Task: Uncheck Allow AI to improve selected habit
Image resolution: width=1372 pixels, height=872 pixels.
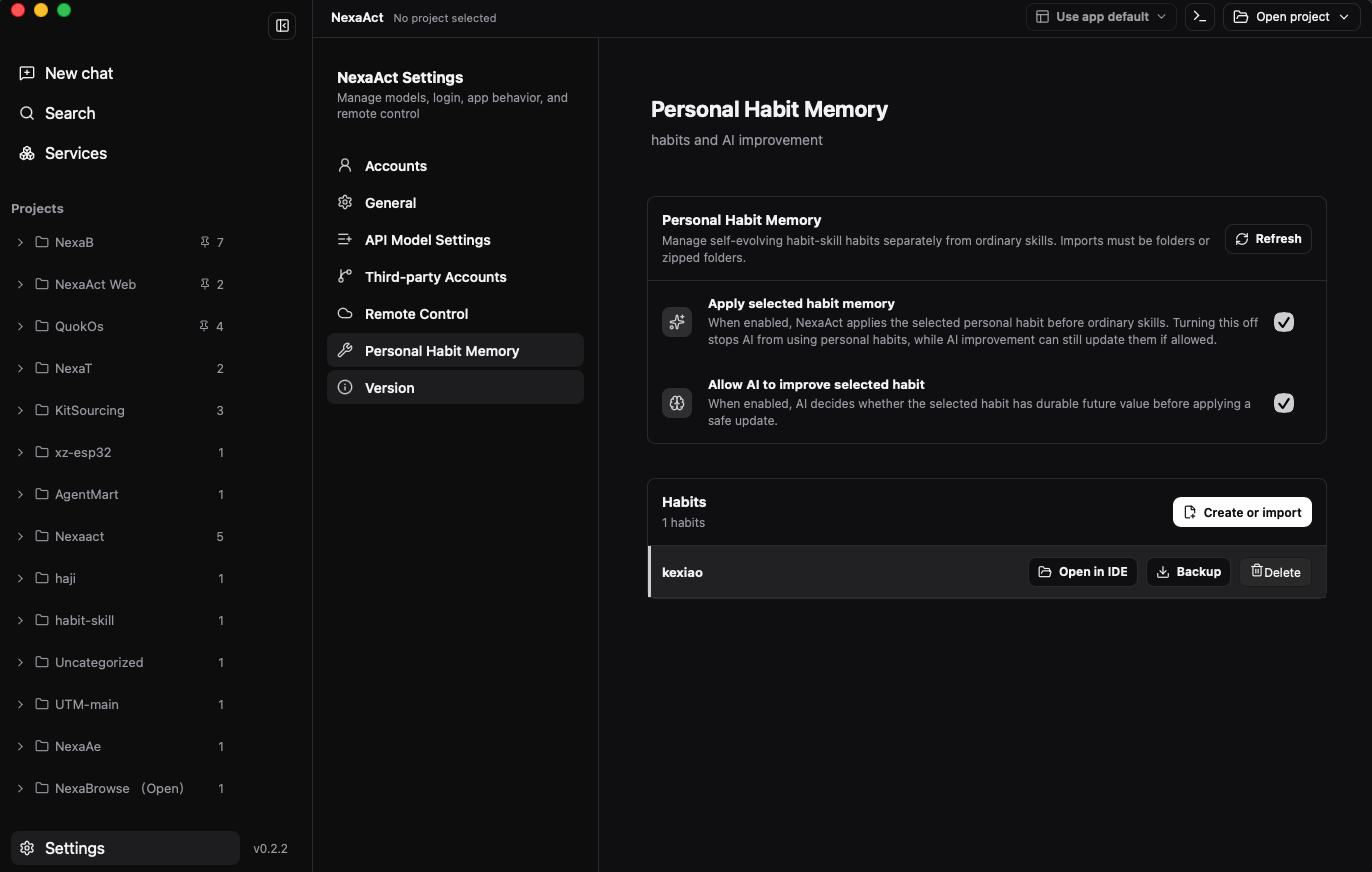Action: pyautogui.click(x=1284, y=403)
